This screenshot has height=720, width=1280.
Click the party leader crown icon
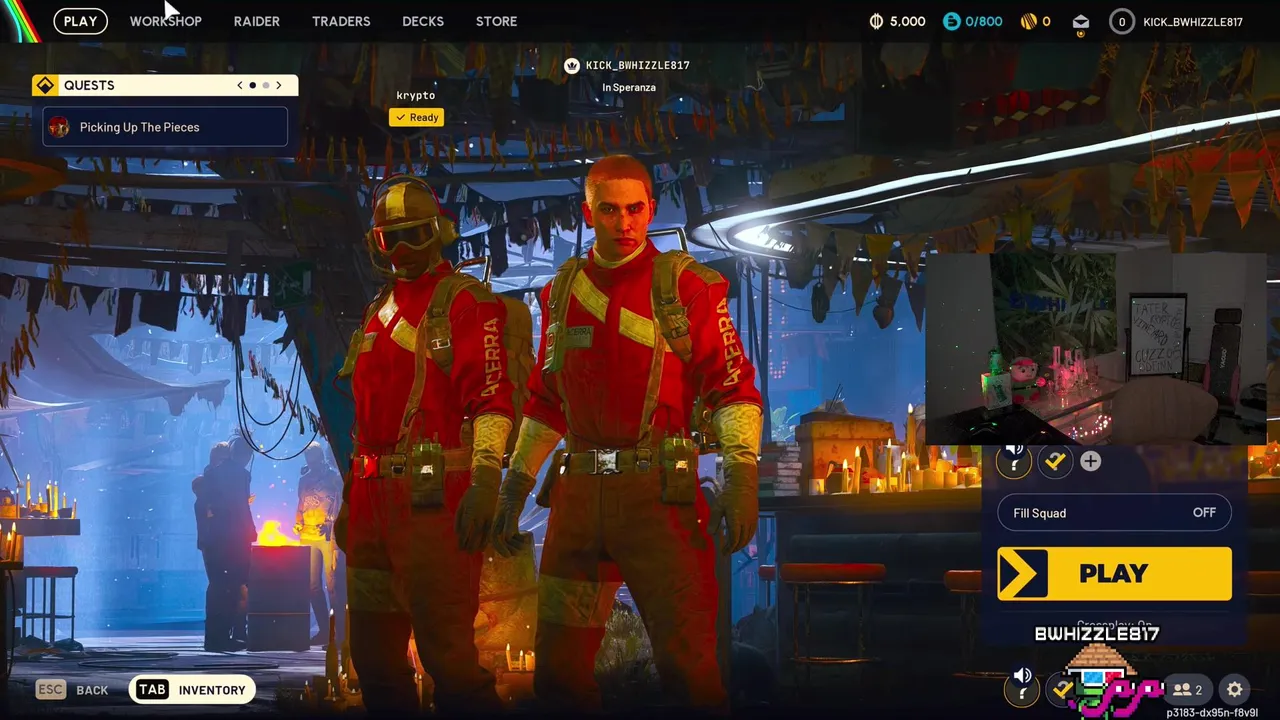point(572,66)
